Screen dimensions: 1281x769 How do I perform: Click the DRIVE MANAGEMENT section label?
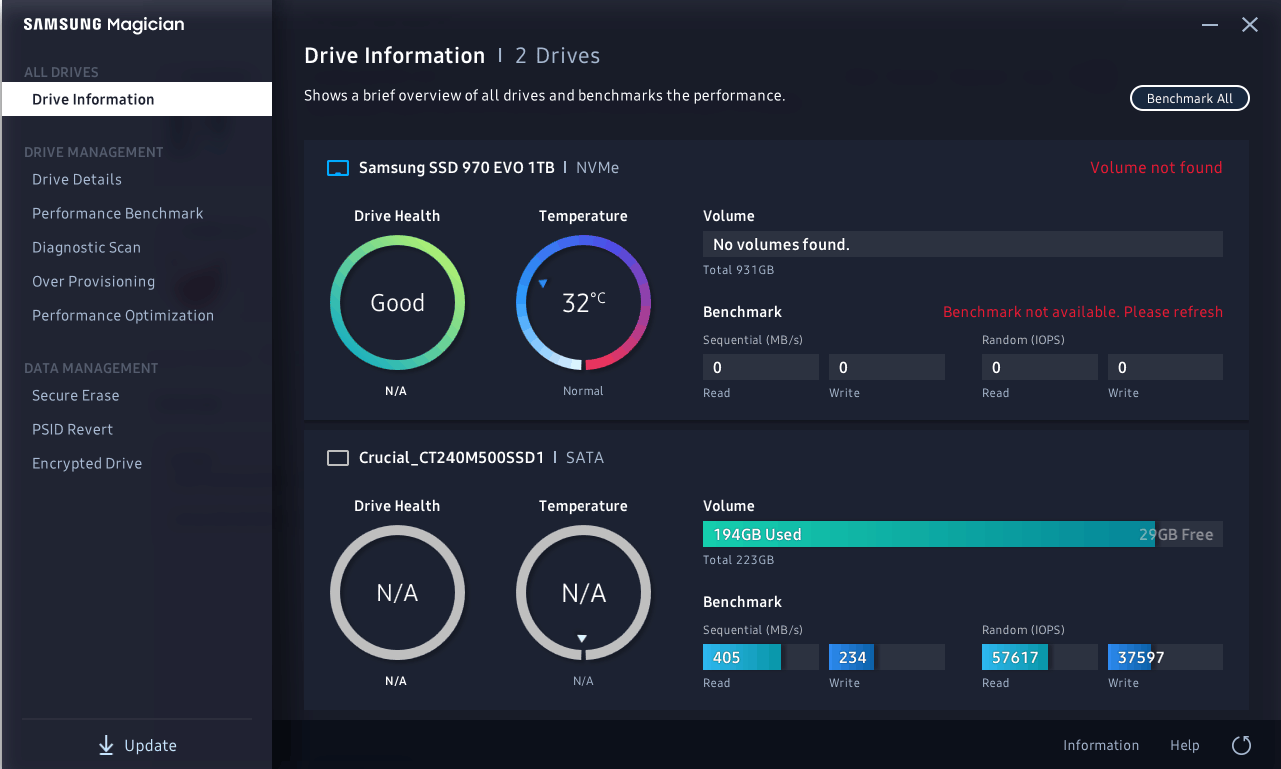pos(94,152)
